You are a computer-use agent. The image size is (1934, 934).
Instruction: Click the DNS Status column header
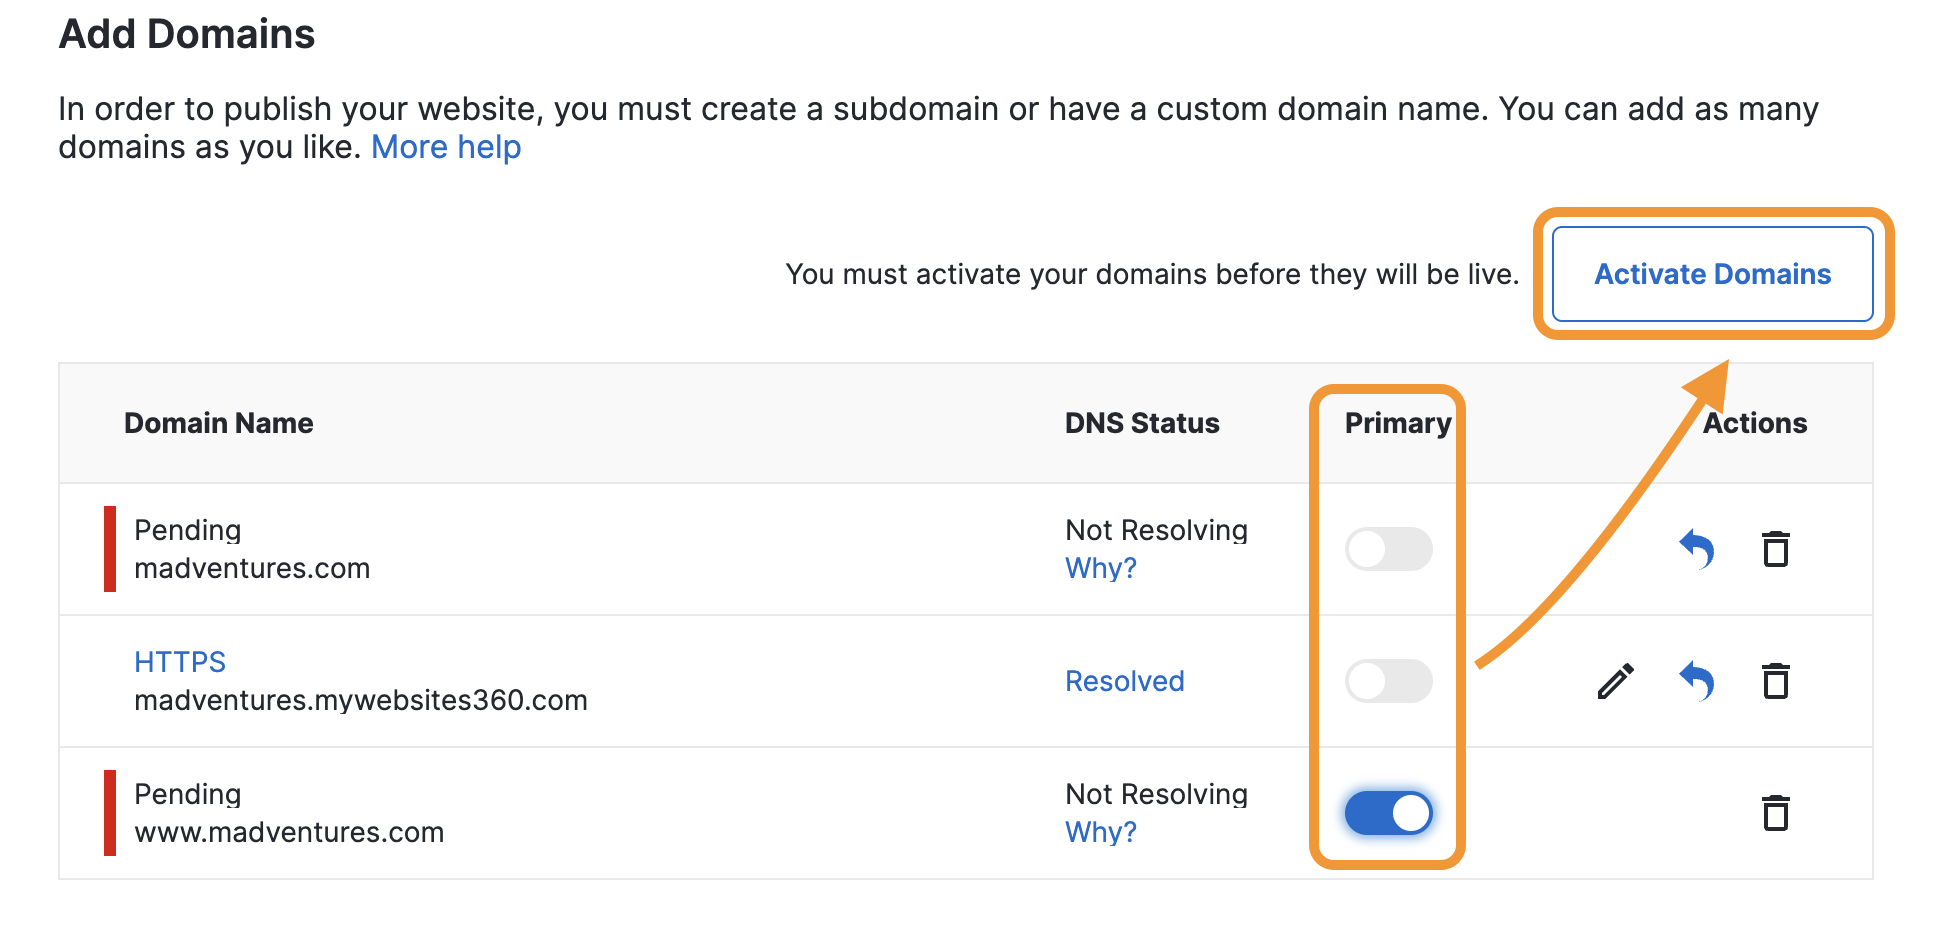pyautogui.click(x=1142, y=423)
